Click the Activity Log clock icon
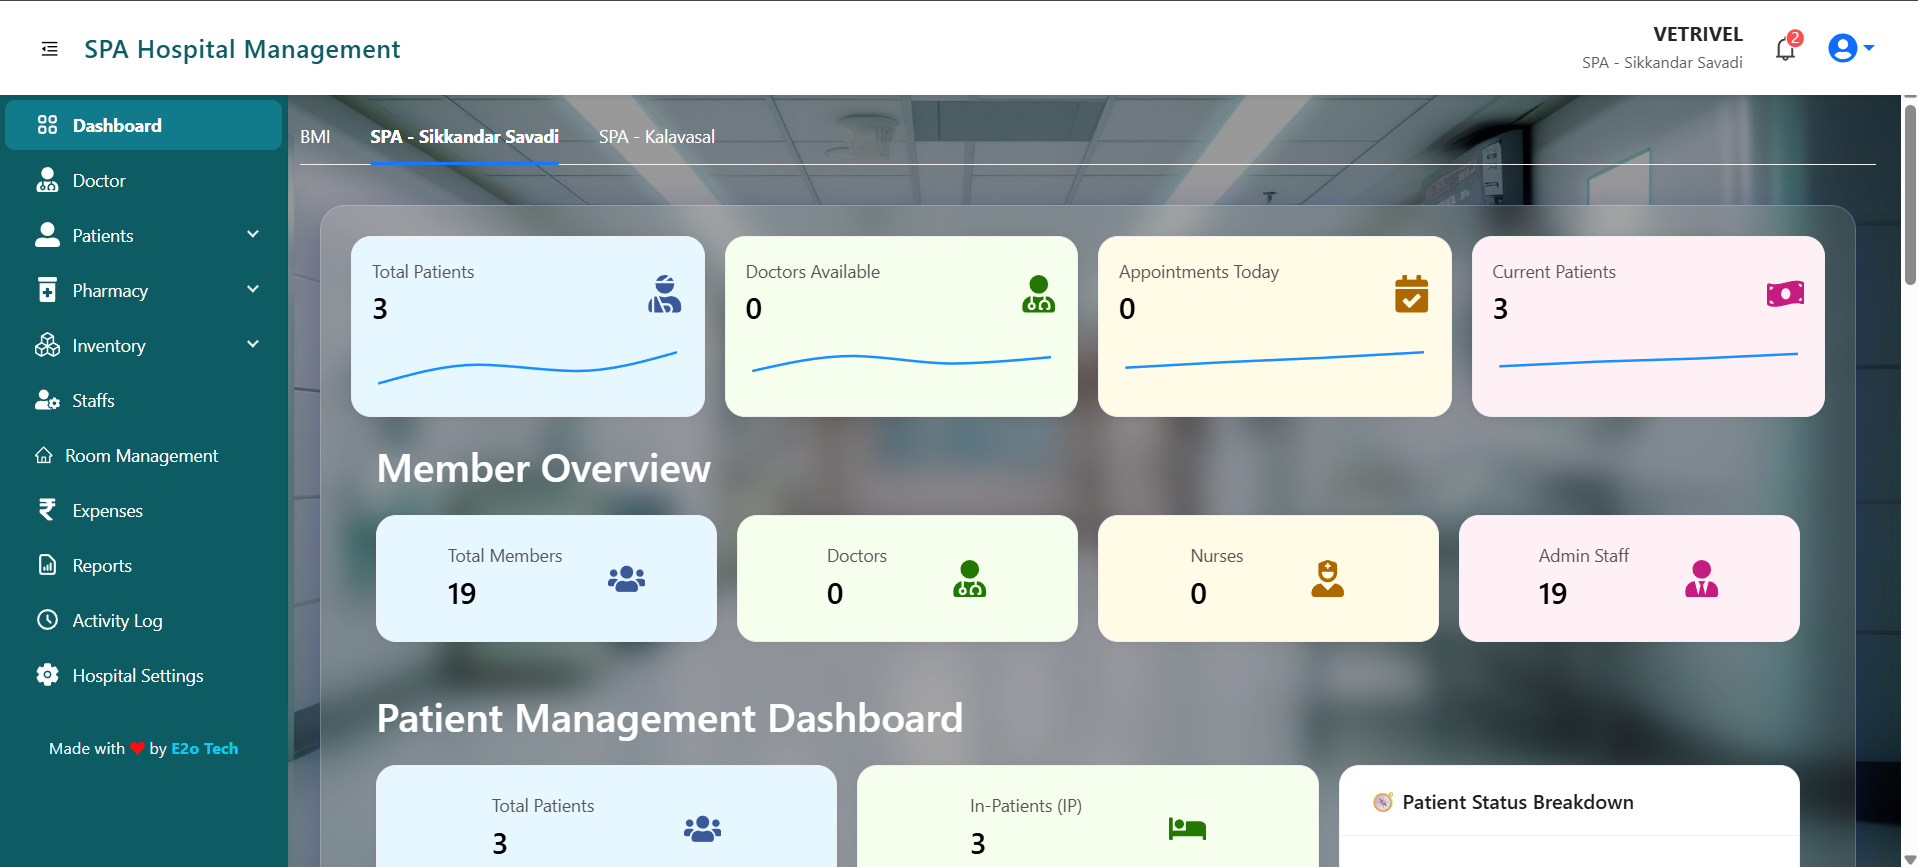This screenshot has height=867, width=1918. (47, 620)
